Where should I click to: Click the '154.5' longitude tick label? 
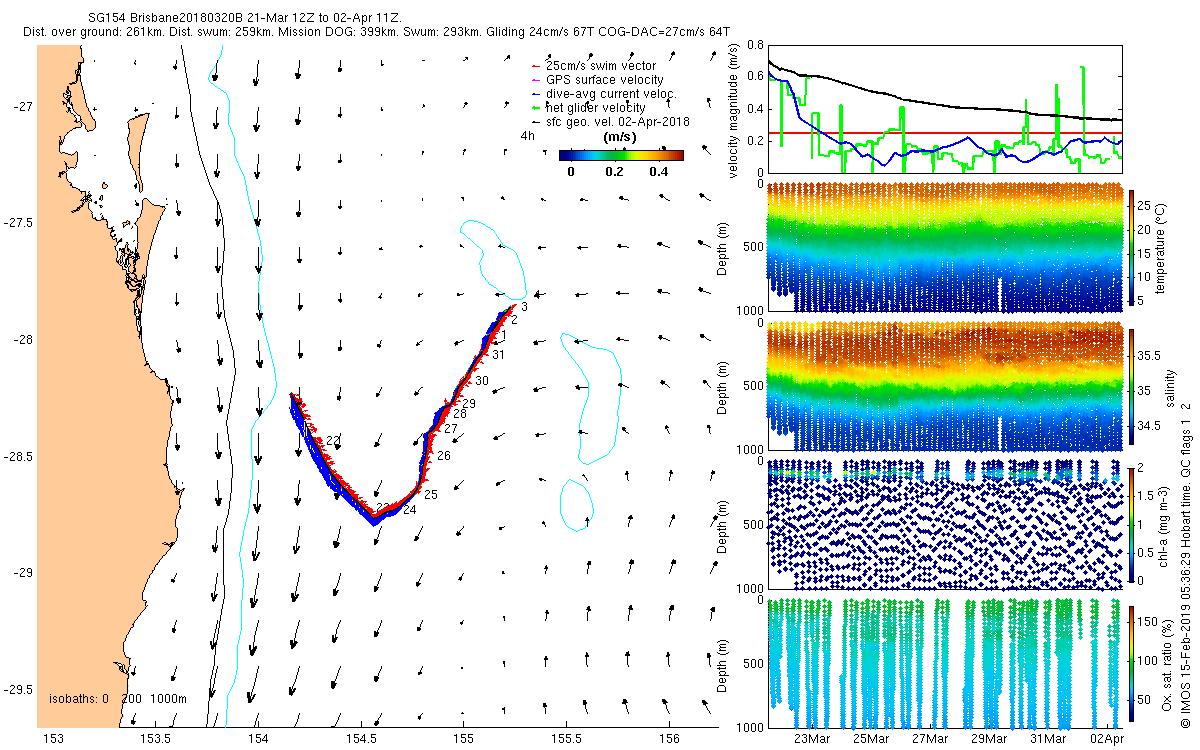tap(361, 738)
